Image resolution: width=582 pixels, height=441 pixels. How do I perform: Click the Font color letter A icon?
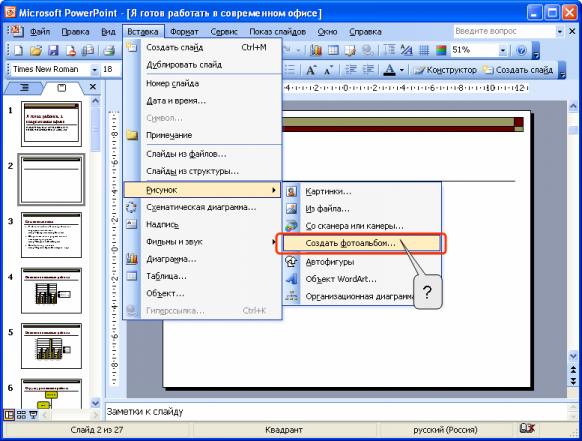(389, 69)
